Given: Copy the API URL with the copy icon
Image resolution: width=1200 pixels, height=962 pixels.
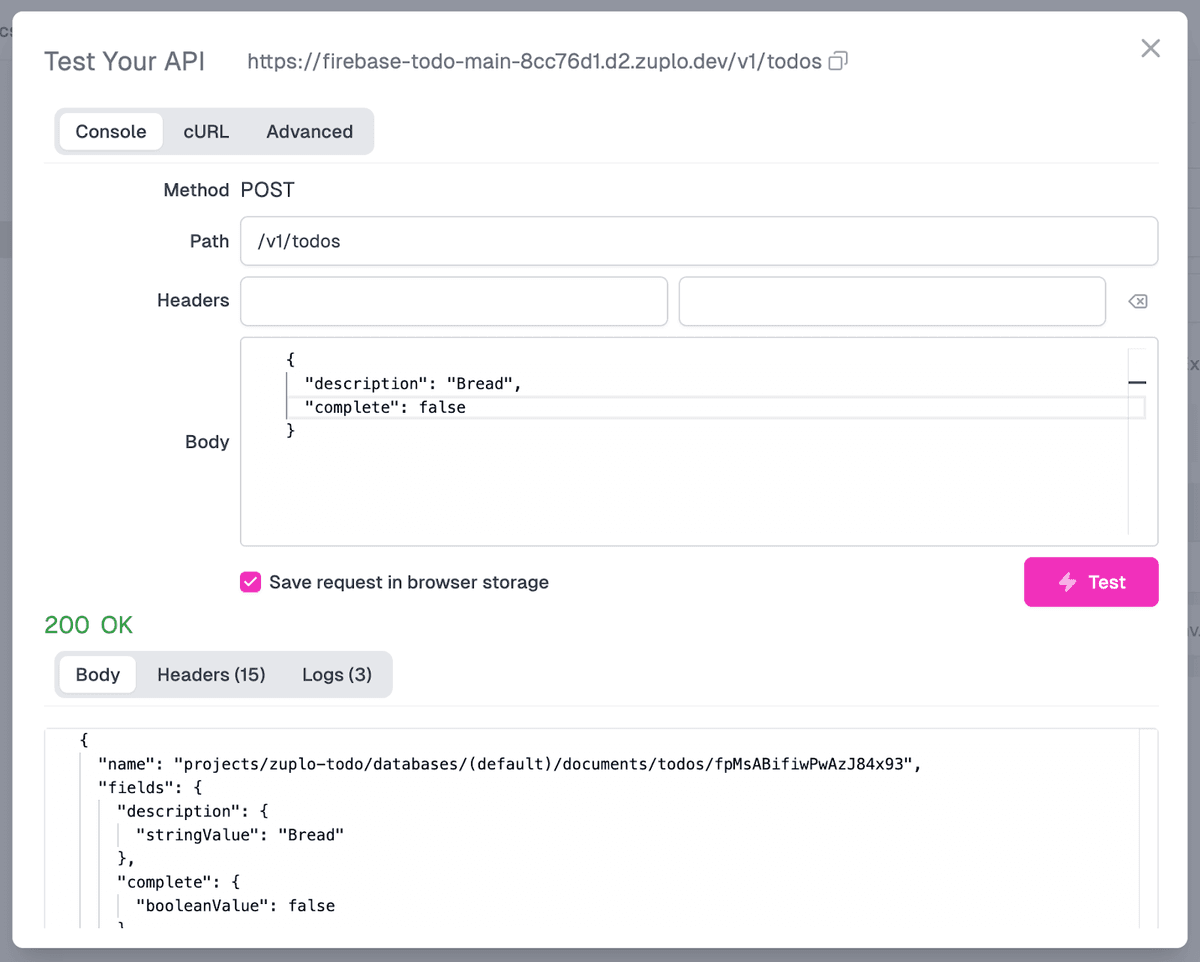Looking at the screenshot, I should point(838,61).
